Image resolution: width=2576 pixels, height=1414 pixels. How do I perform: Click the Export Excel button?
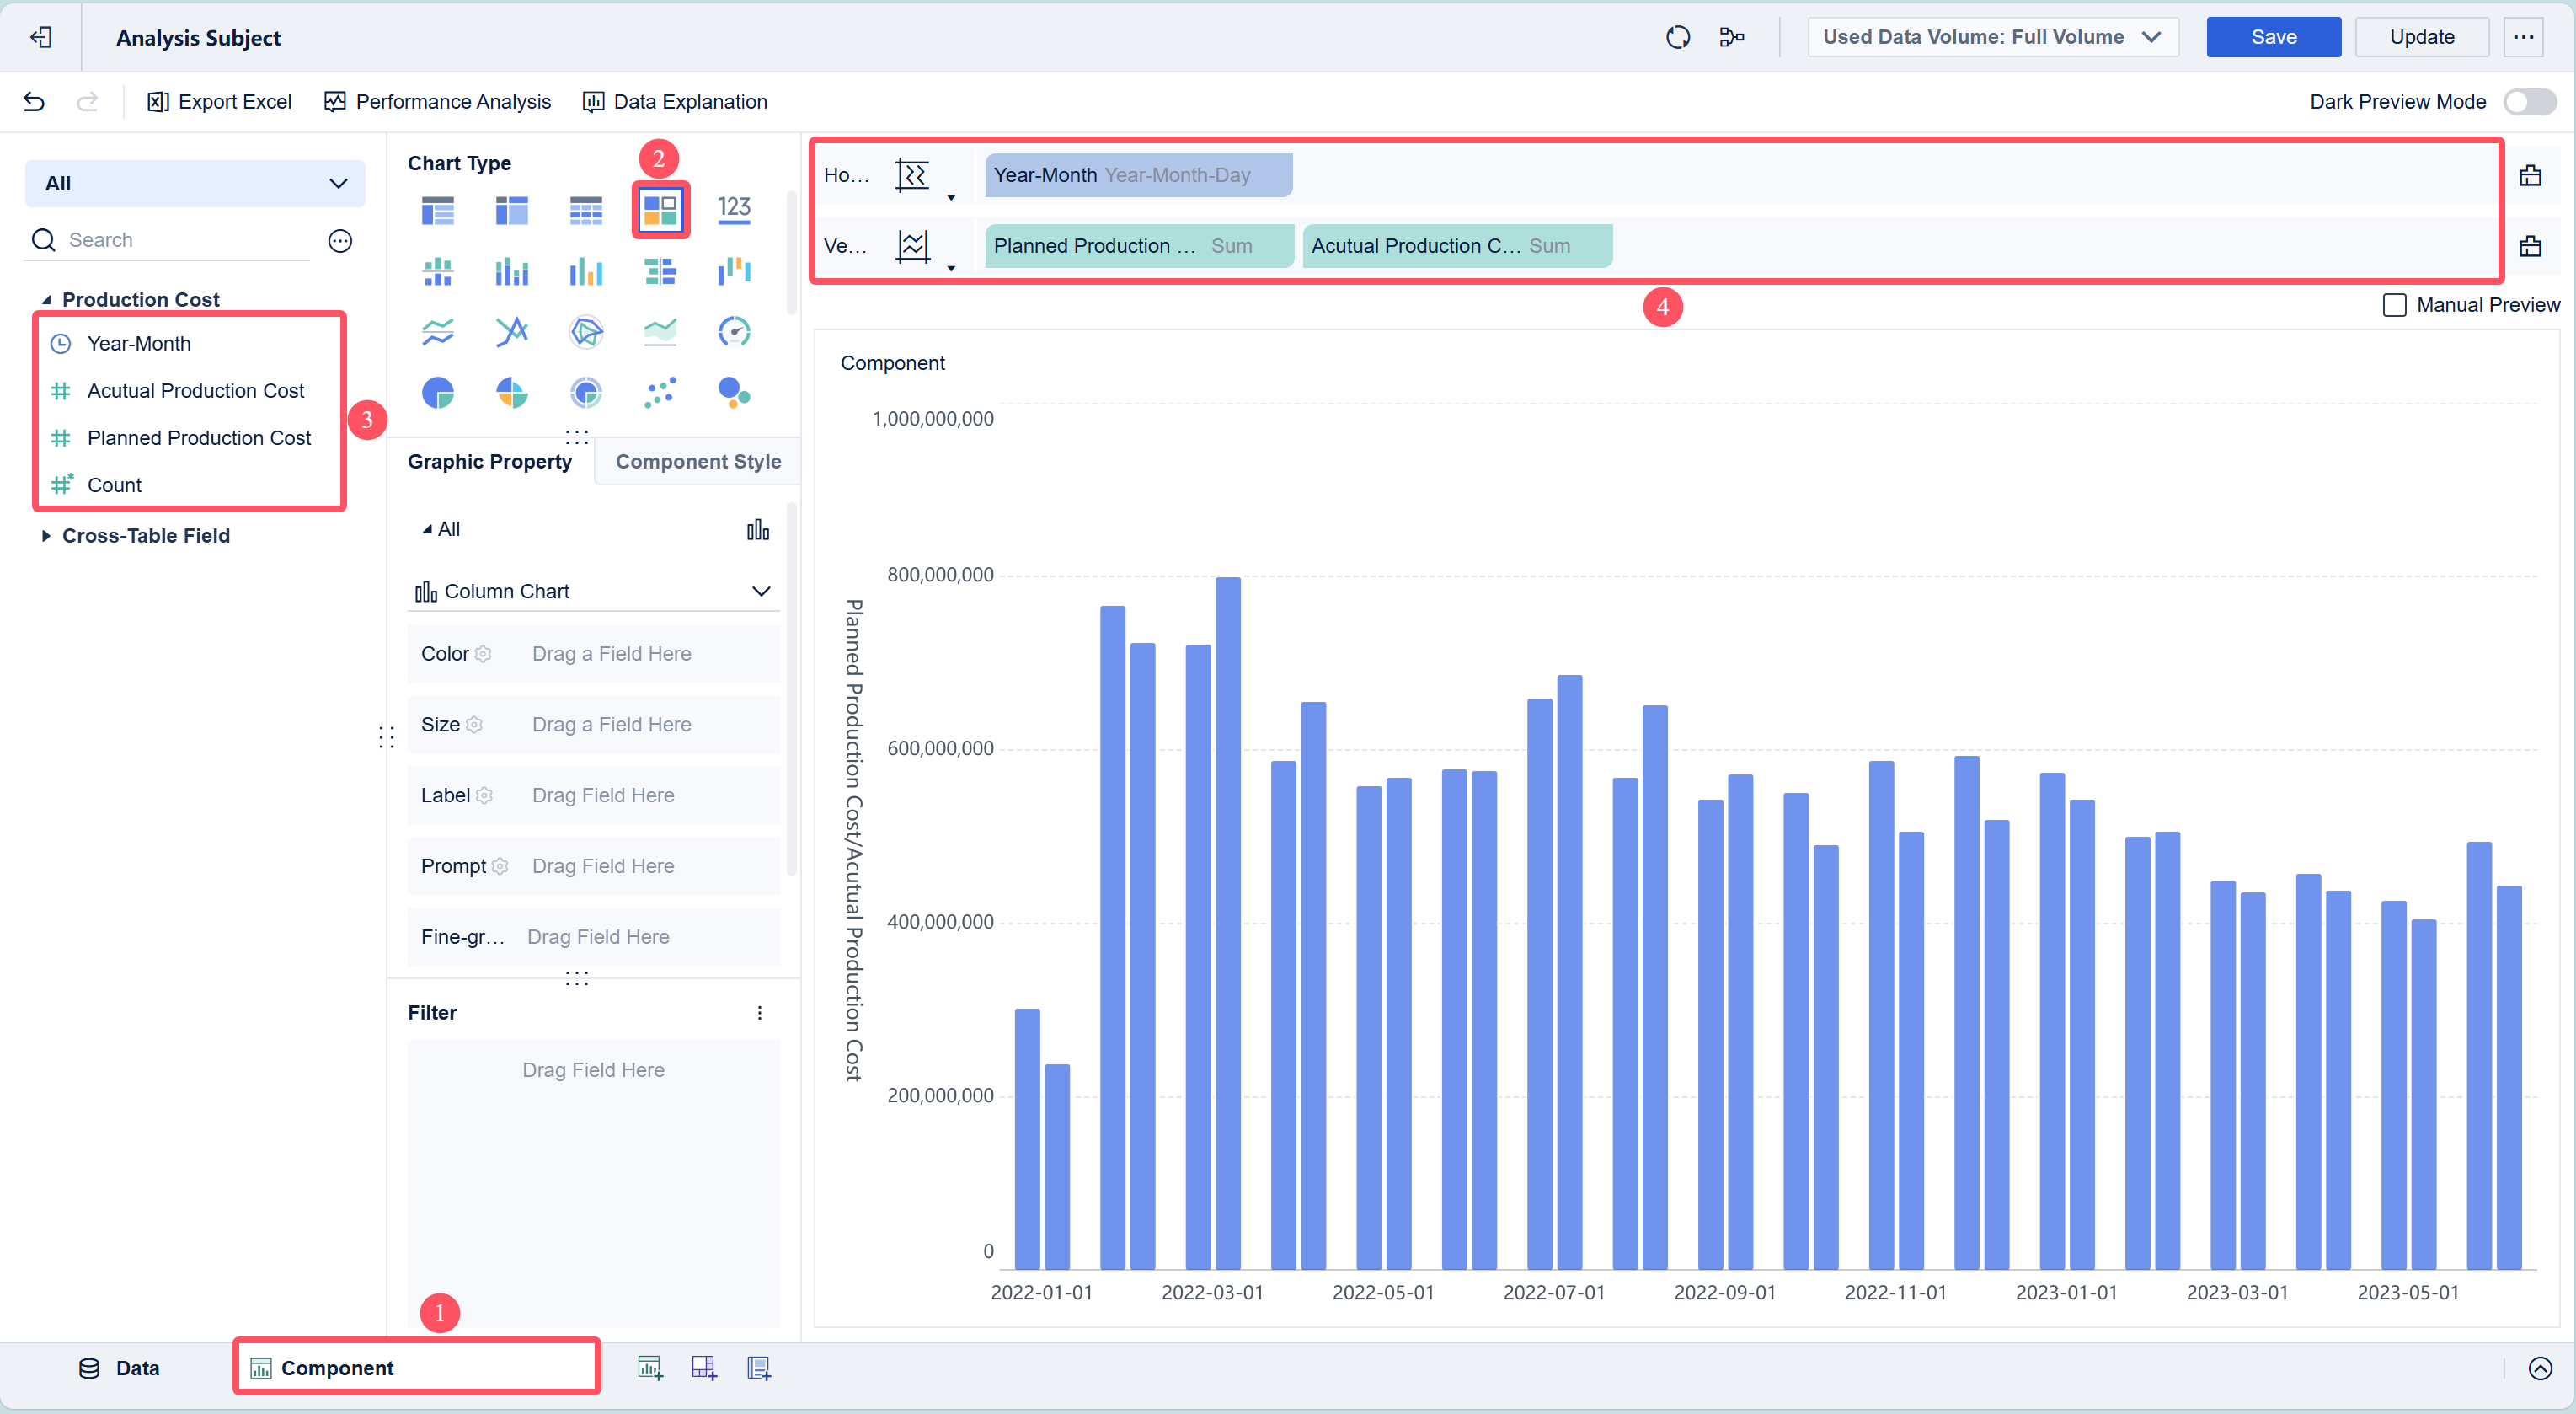219,102
